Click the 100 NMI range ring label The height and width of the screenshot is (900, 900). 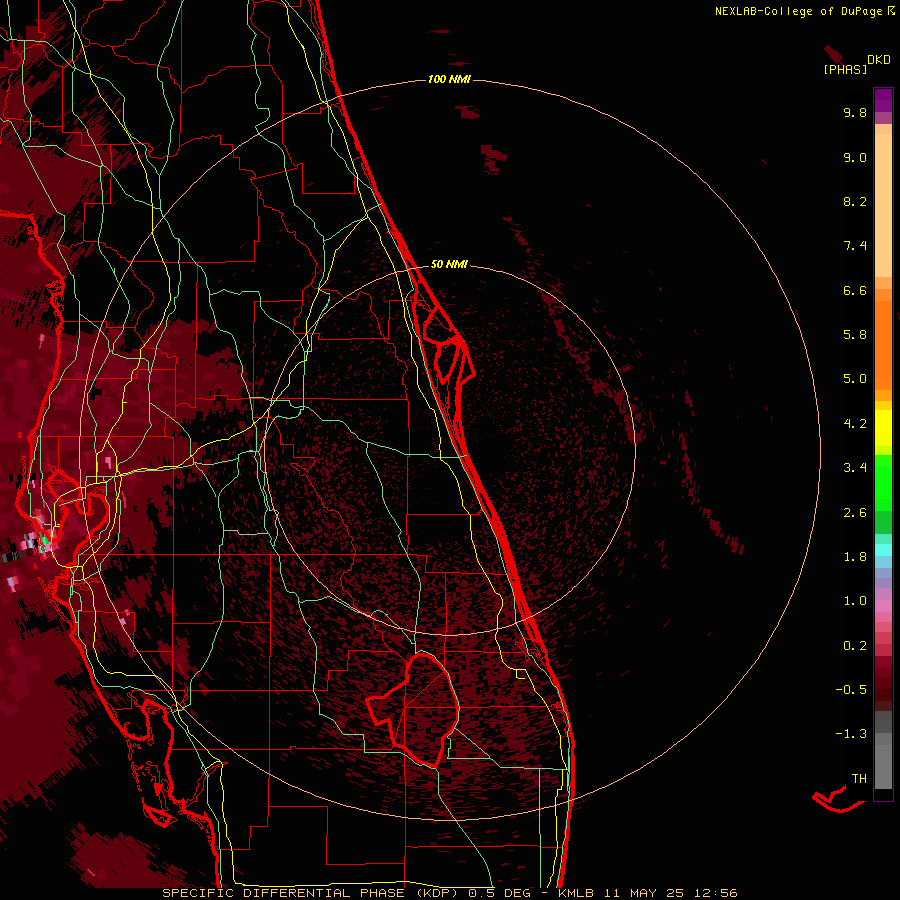pos(449,79)
